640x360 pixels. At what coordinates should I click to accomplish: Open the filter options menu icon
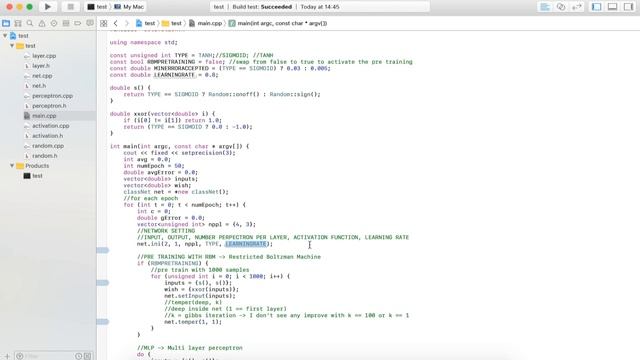tap(19, 356)
